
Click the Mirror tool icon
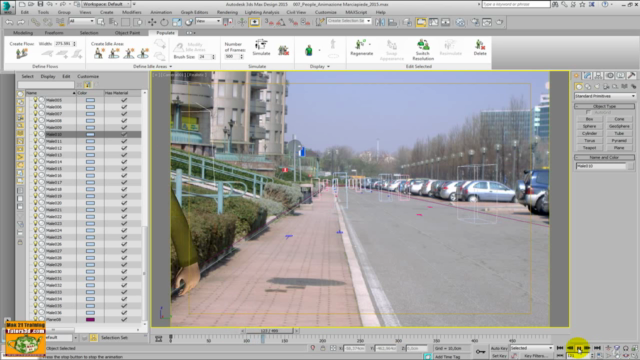380,22
